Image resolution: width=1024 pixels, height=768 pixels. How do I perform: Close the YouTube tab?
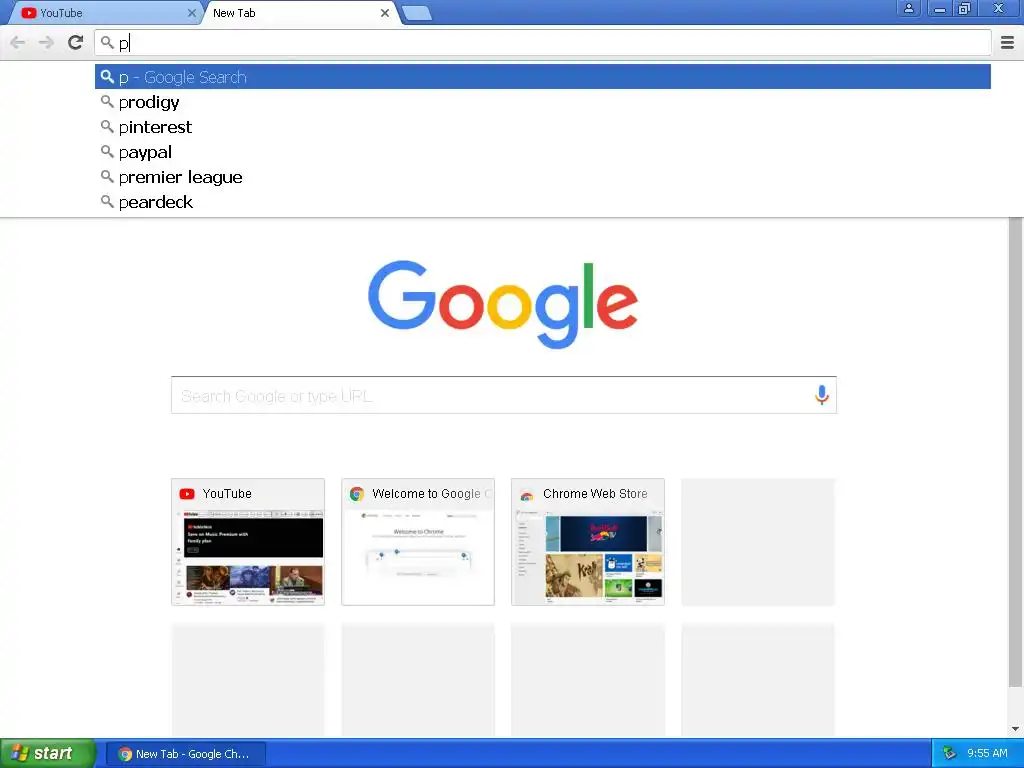191,13
